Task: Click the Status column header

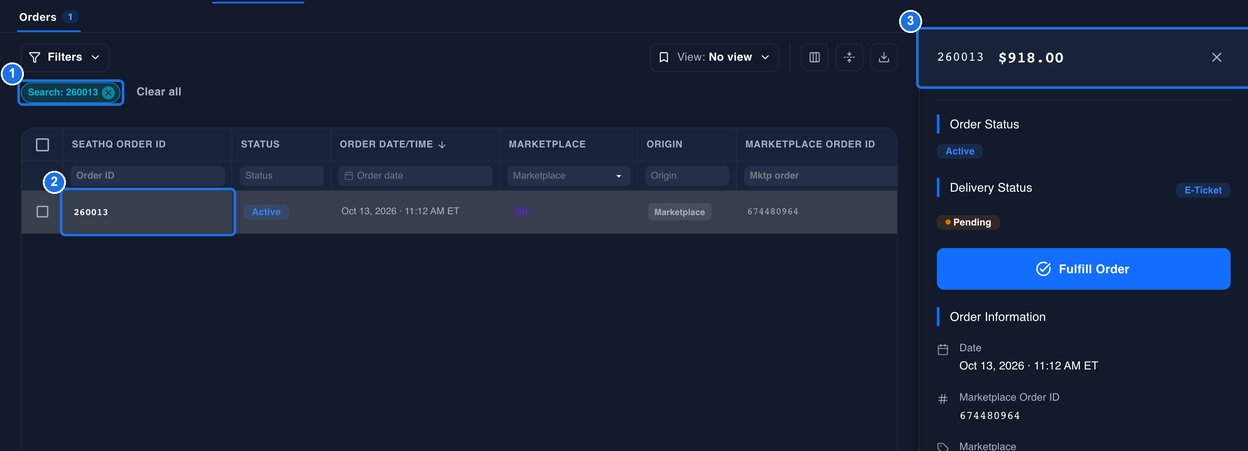Action: (260, 144)
